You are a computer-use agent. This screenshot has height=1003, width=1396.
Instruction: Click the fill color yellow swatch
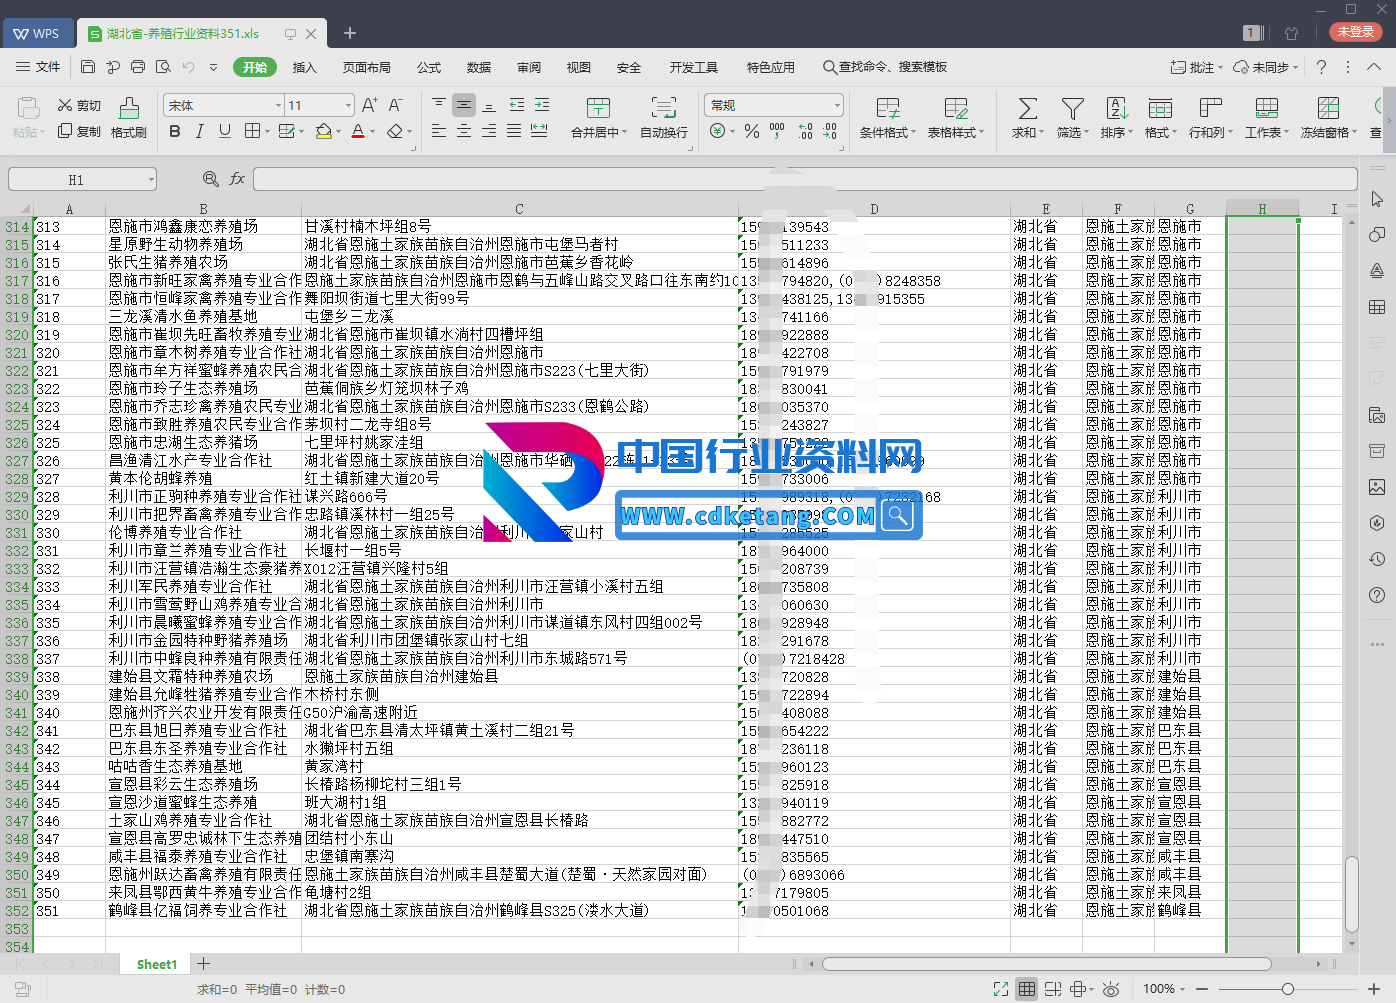coord(323,131)
